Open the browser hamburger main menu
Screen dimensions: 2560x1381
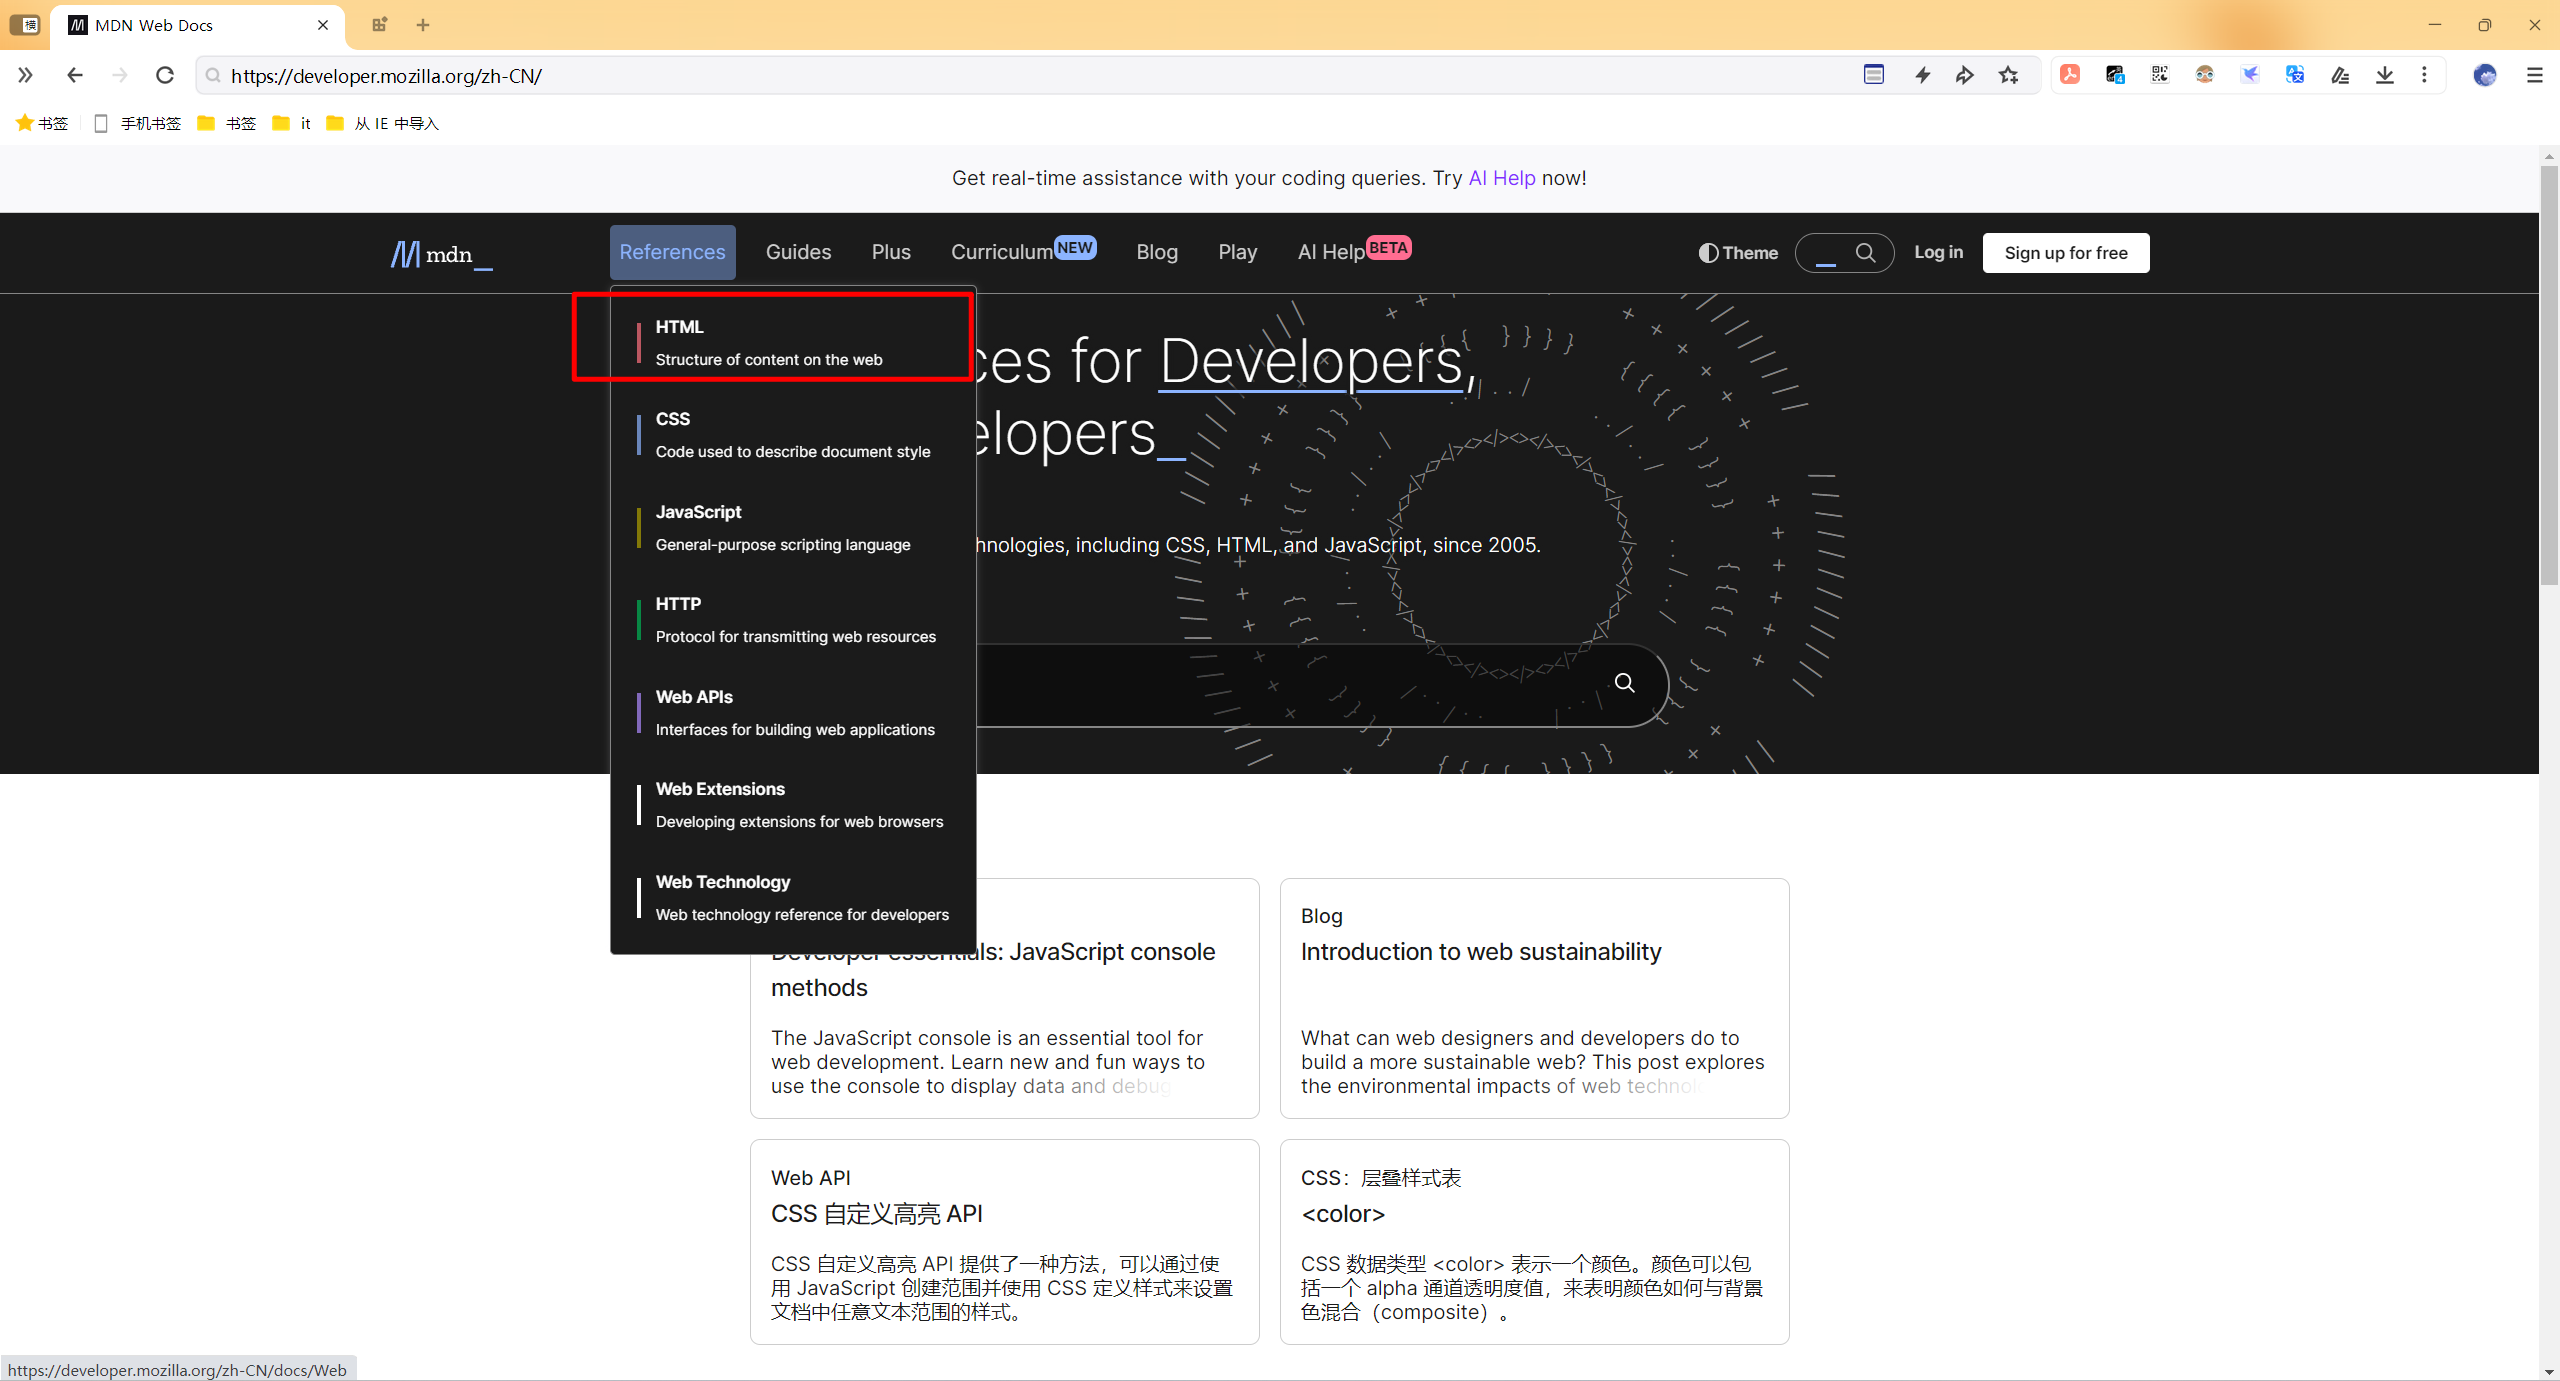pos(2534,75)
